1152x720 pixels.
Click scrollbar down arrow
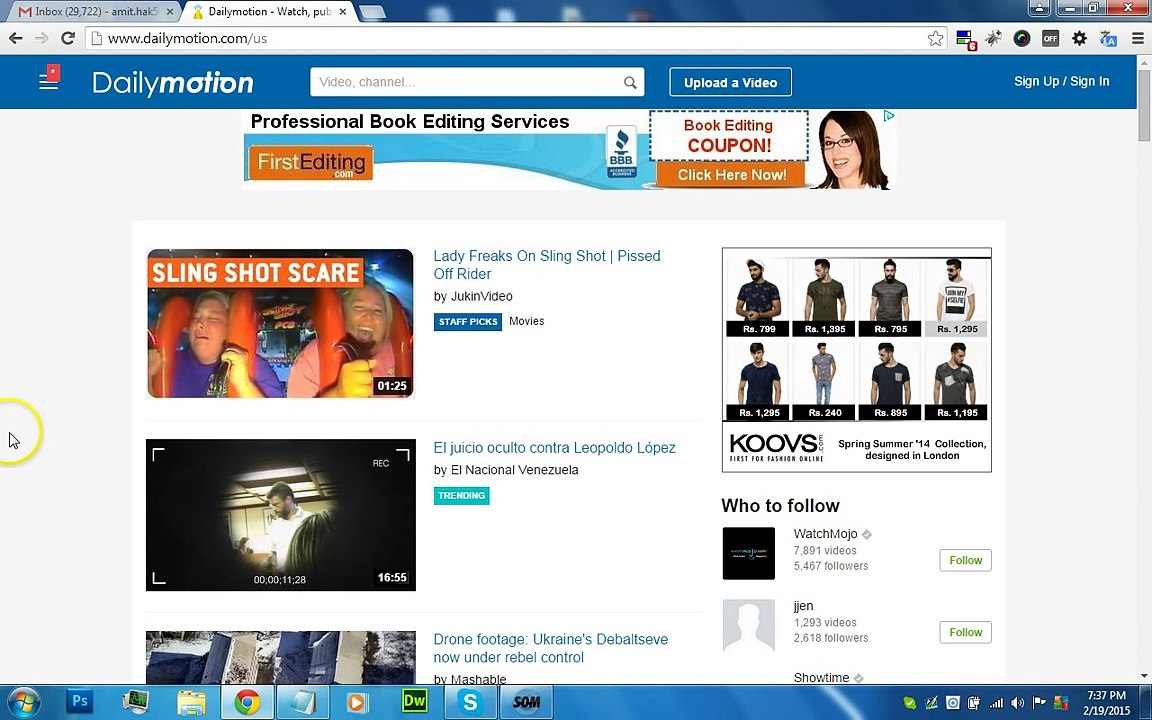1144,676
